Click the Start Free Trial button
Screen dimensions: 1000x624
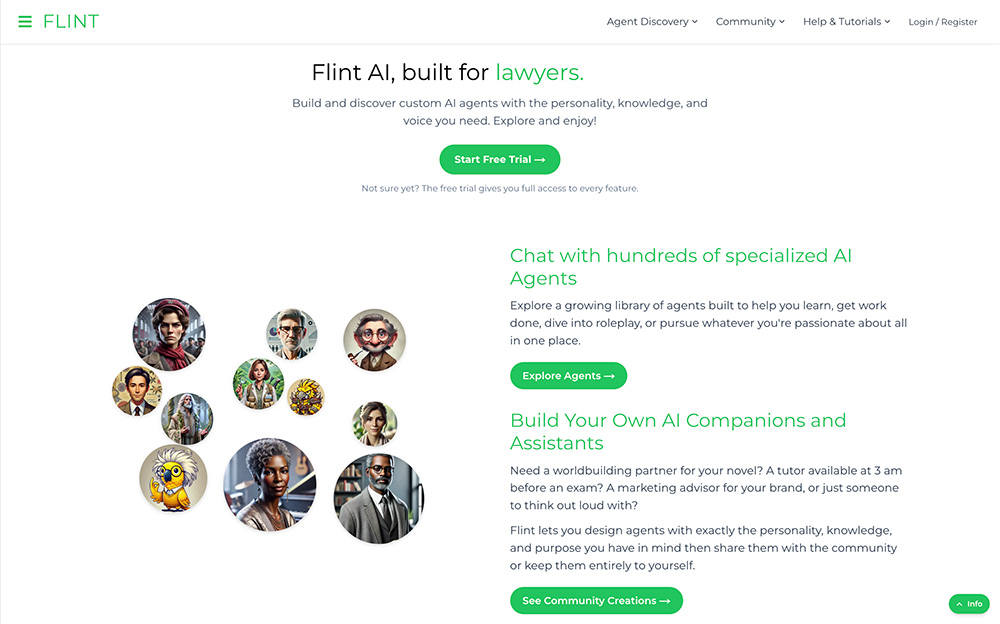(500, 160)
